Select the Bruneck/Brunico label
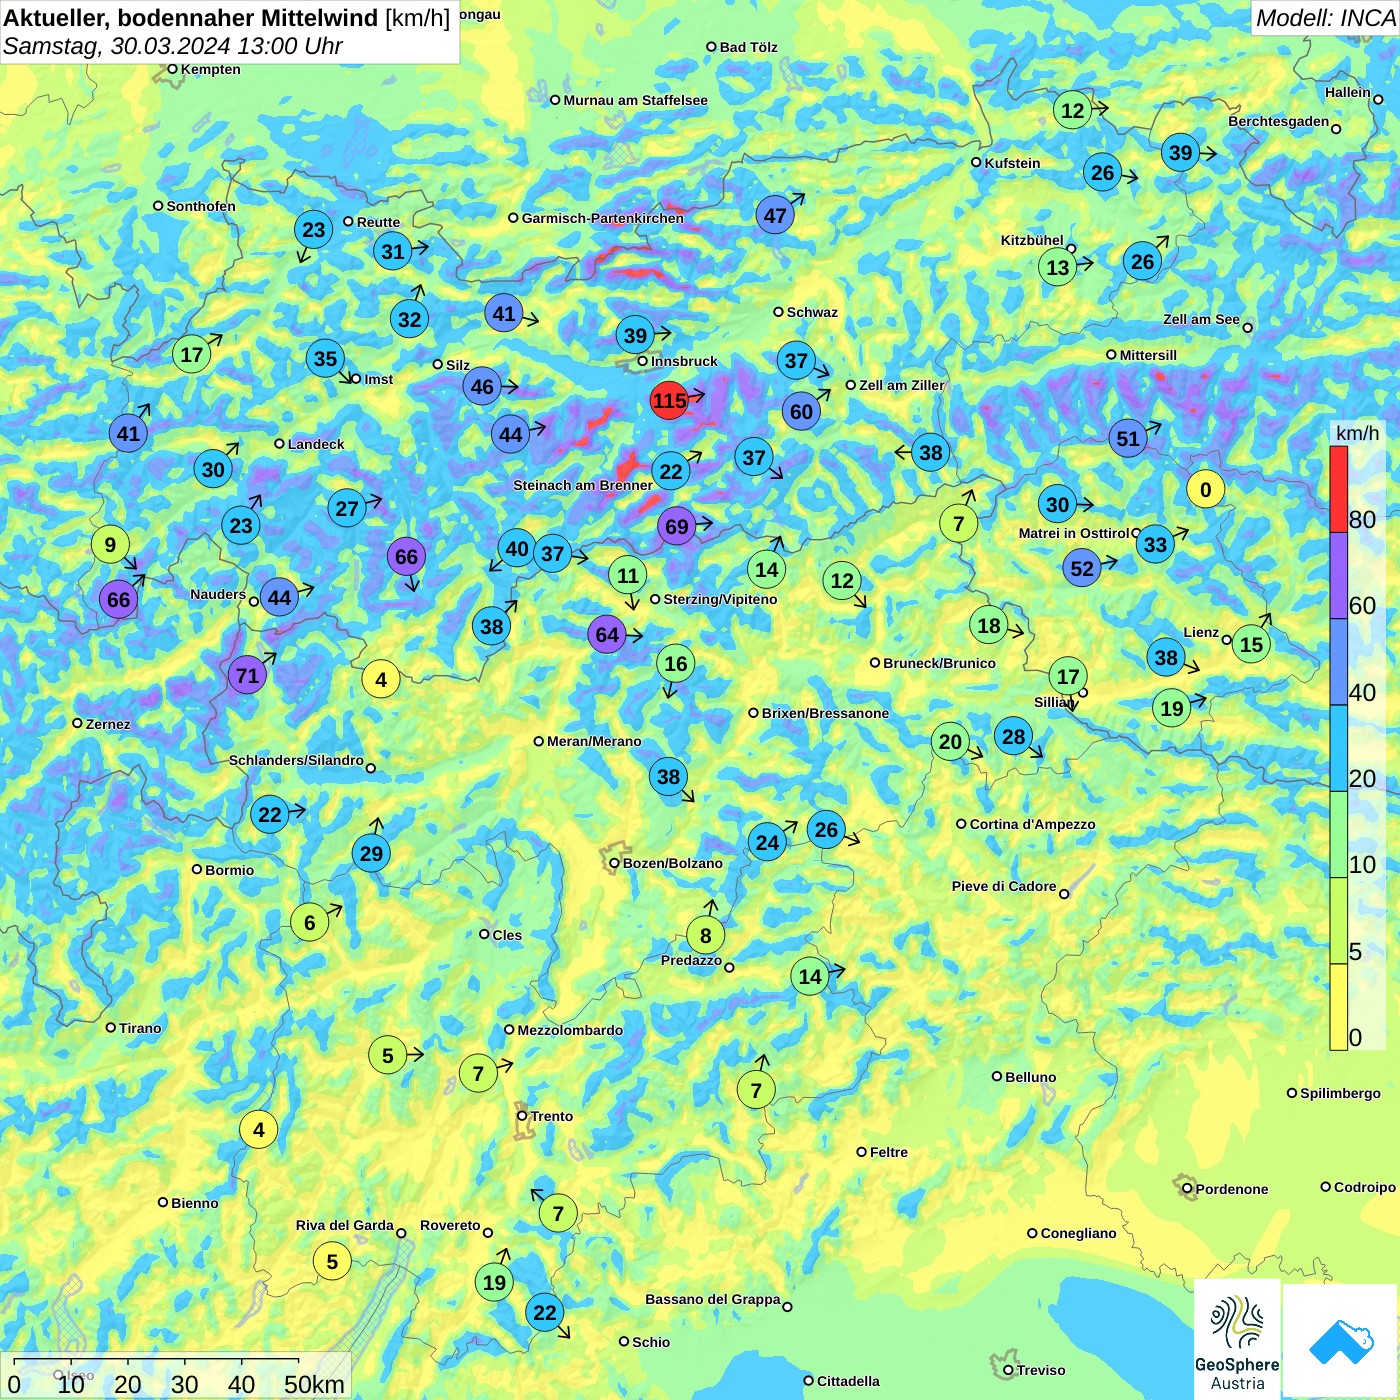This screenshot has width=1400, height=1400. [x=939, y=663]
